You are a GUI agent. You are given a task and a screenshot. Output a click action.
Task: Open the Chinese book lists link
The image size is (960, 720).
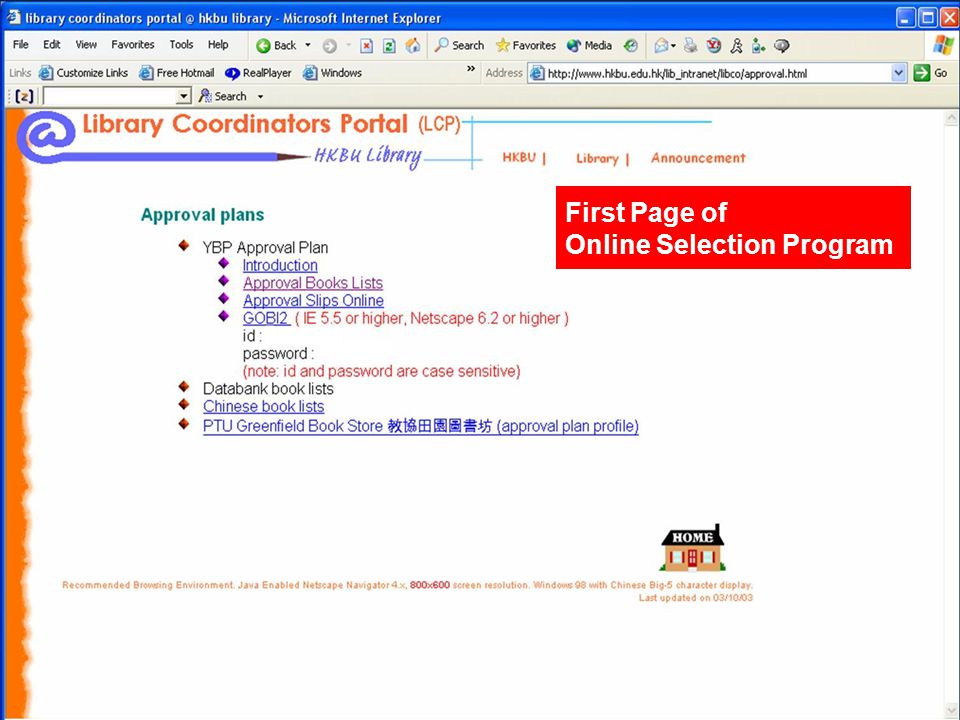(263, 407)
